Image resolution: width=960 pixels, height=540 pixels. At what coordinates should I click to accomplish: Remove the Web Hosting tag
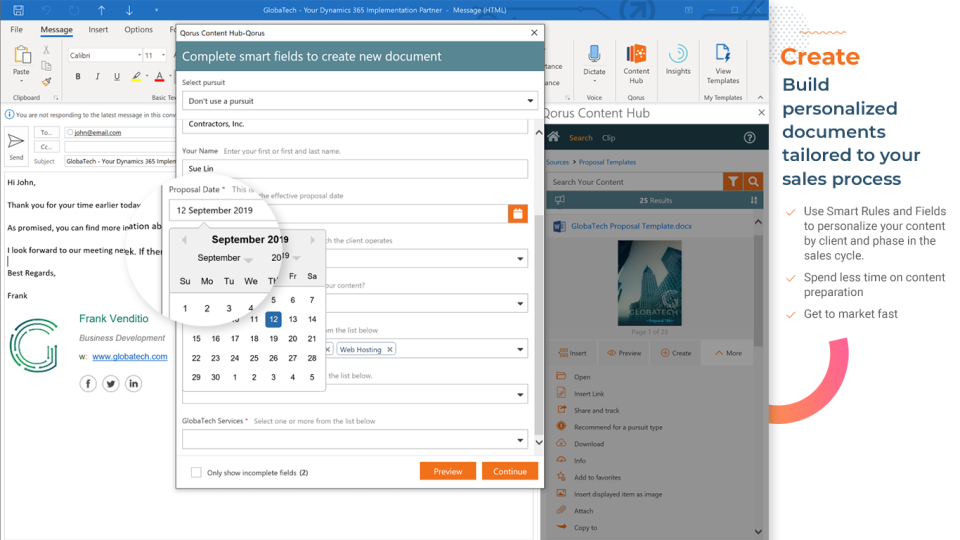click(389, 349)
